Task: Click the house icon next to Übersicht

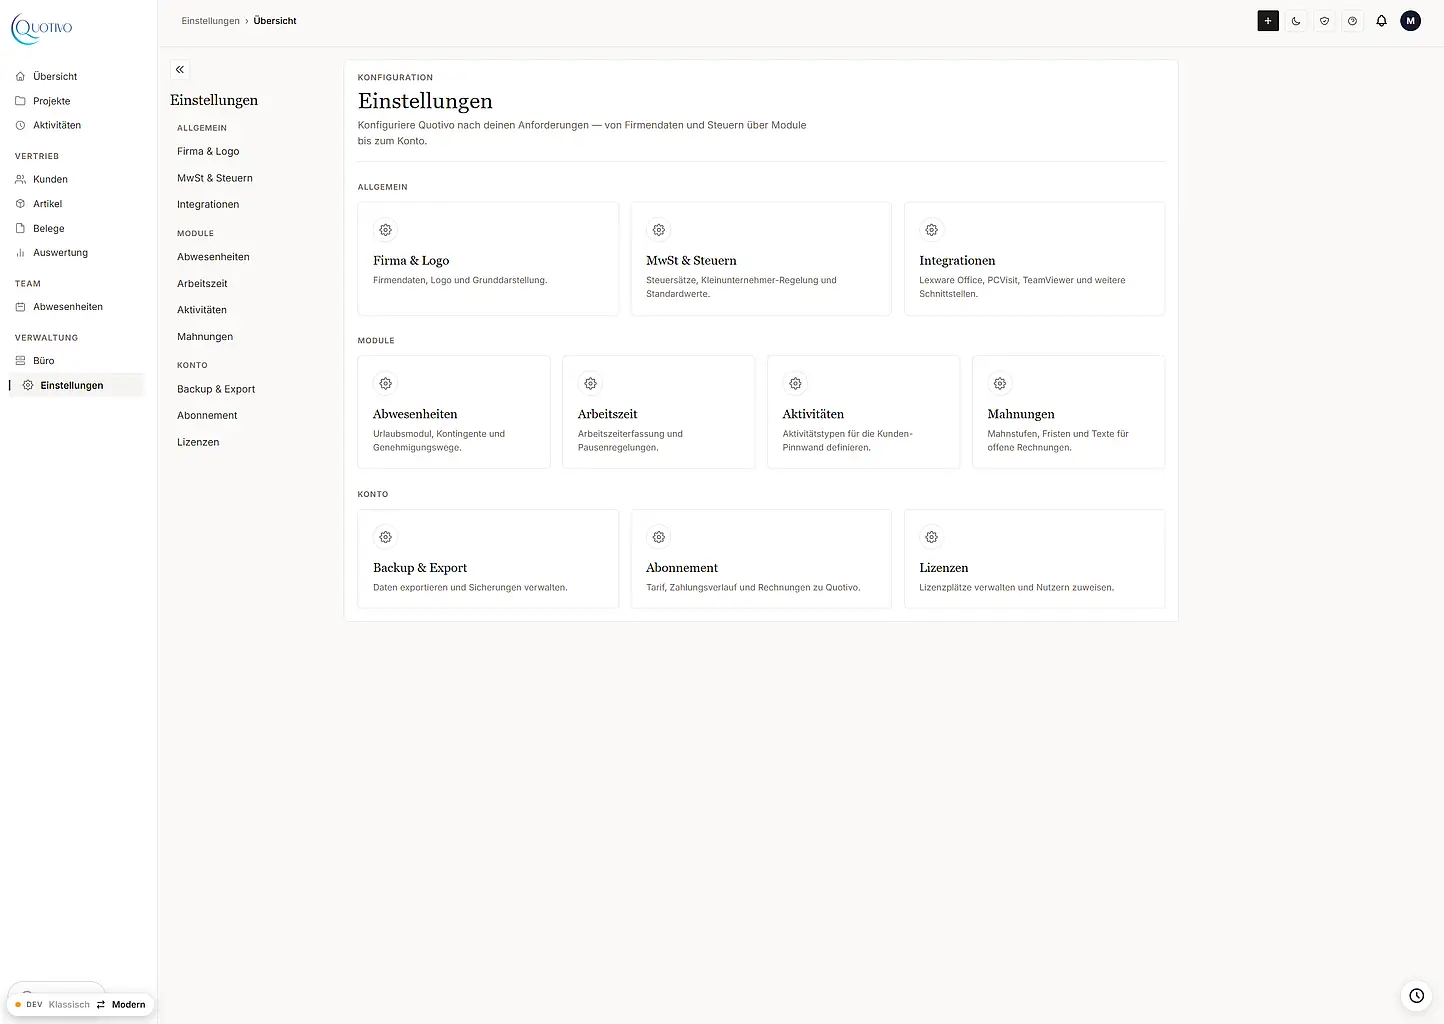Action: [20, 77]
